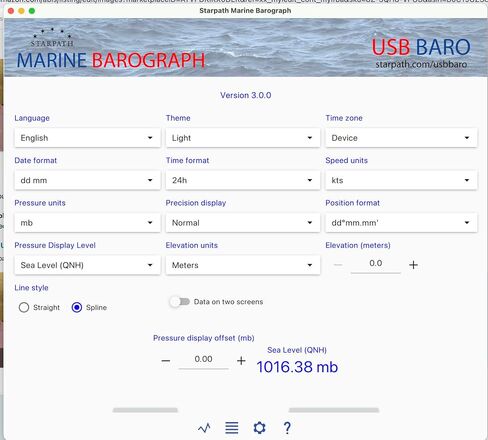Open the barograph chart view icon

tap(204, 428)
